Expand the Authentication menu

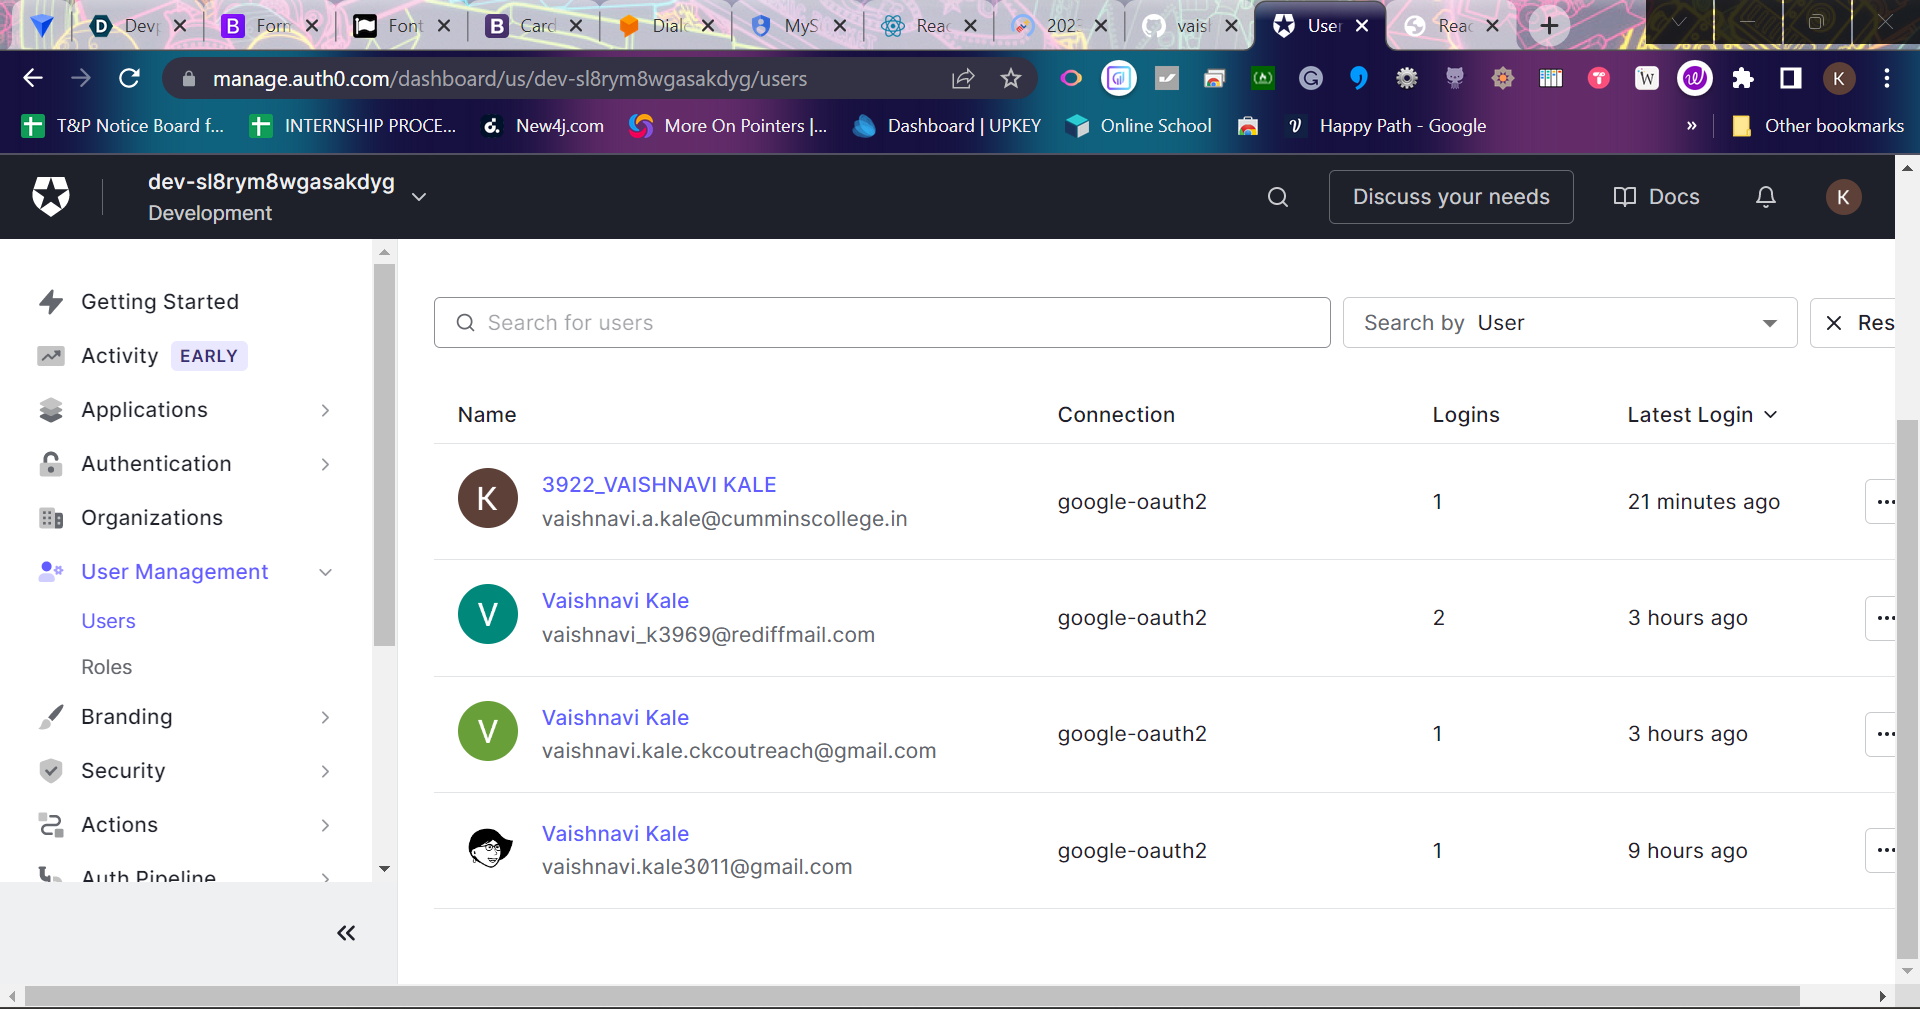[325, 464]
